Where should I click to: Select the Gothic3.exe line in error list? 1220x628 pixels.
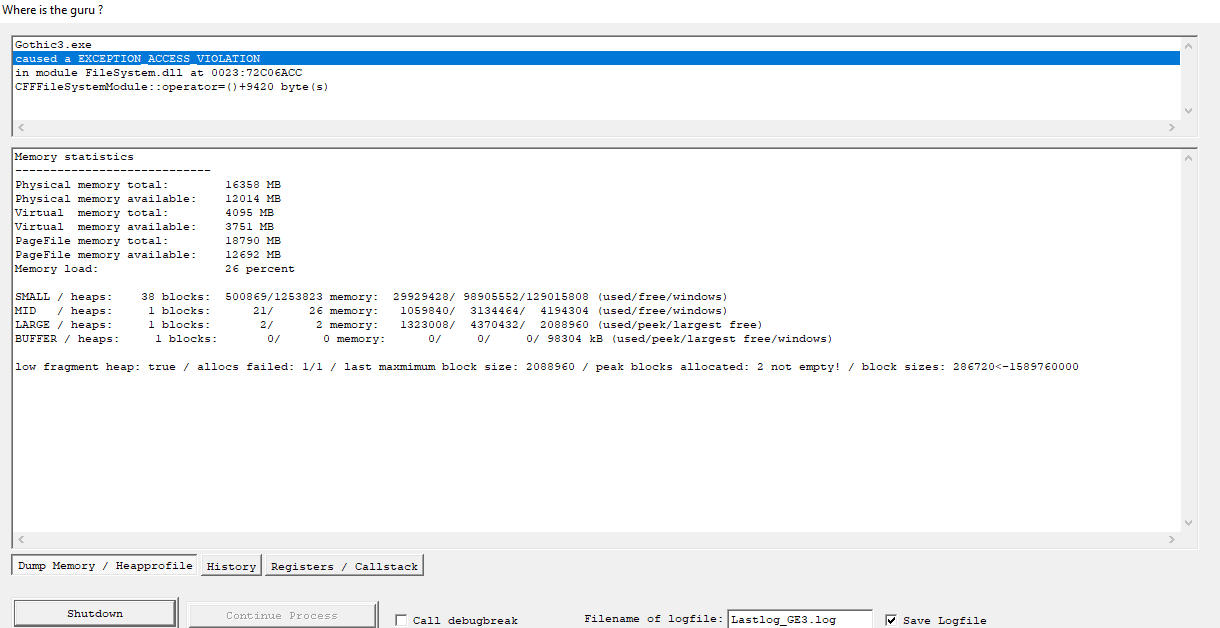pyautogui.click(x=53, y=45)
